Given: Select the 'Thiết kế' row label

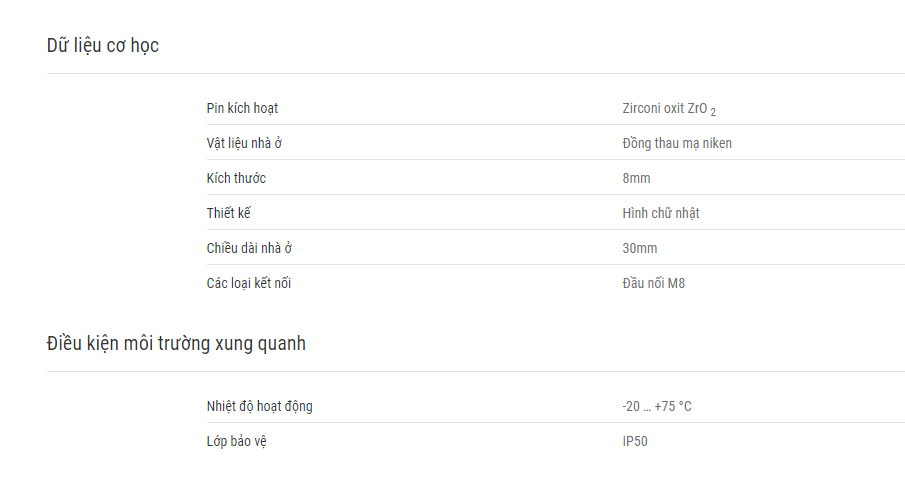Looking at the screenshot, I should (229, 213).
